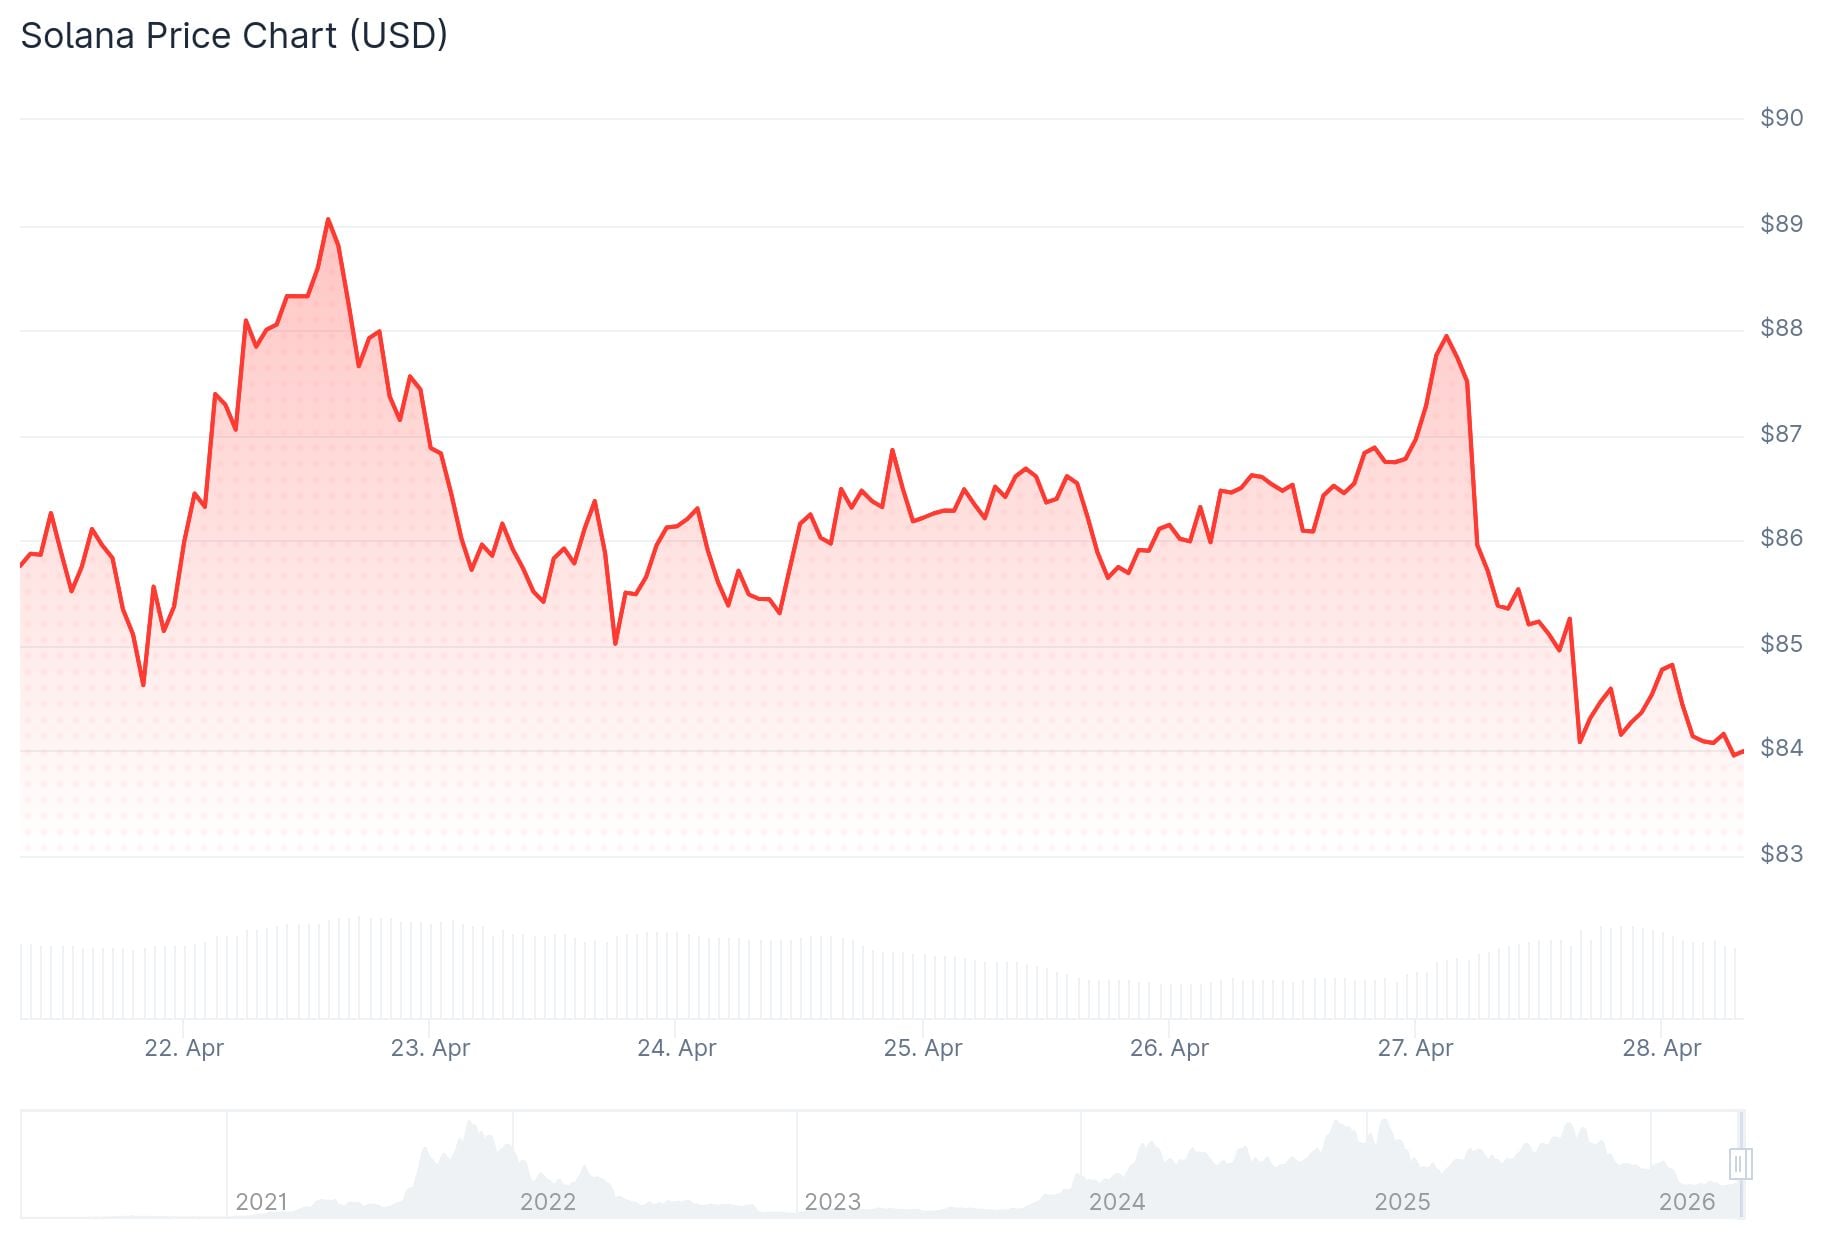The image size is (1824, 1248).
Task: Click the 24. Apr date label
Action: (677, 1048)
